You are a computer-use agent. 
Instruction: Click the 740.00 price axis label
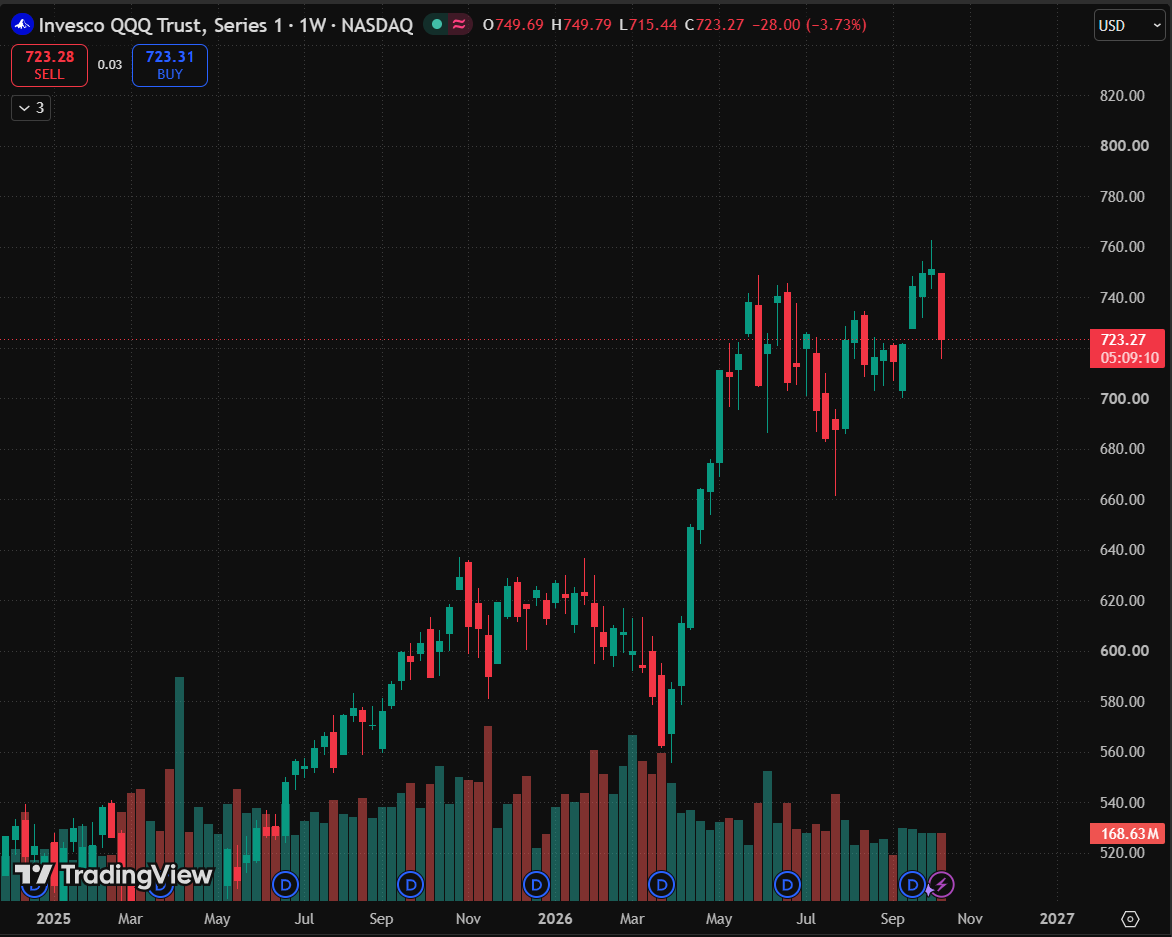click(x=1122, y=297)
